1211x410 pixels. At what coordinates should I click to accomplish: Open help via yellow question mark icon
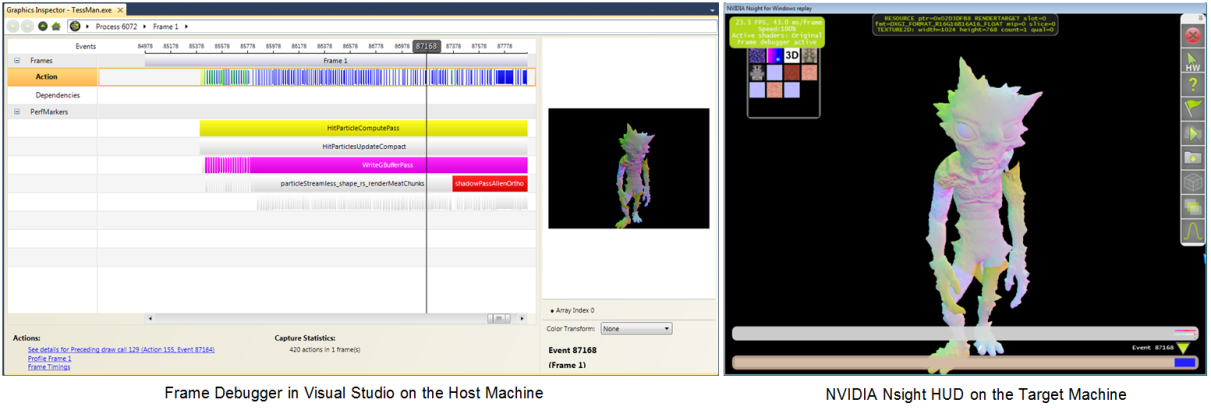click(x=1192, y=85)
